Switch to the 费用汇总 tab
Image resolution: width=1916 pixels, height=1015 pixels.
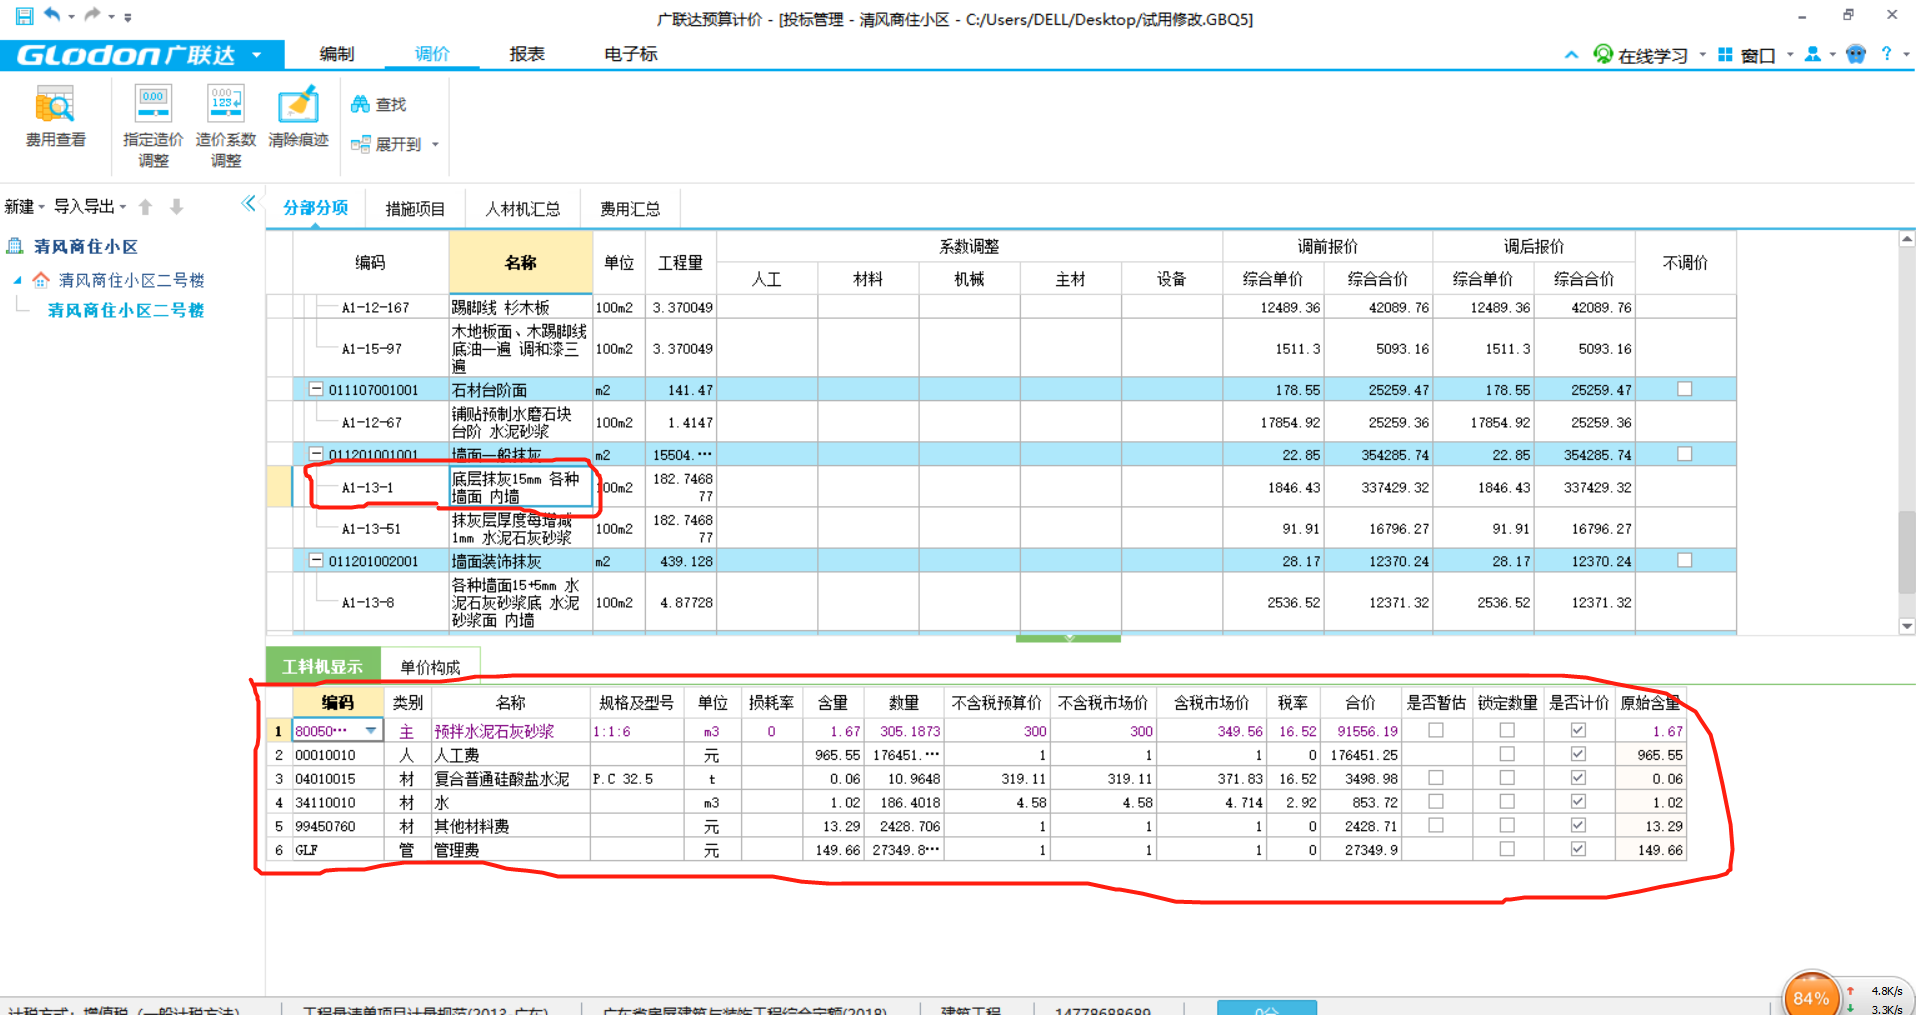pos(630,208)
